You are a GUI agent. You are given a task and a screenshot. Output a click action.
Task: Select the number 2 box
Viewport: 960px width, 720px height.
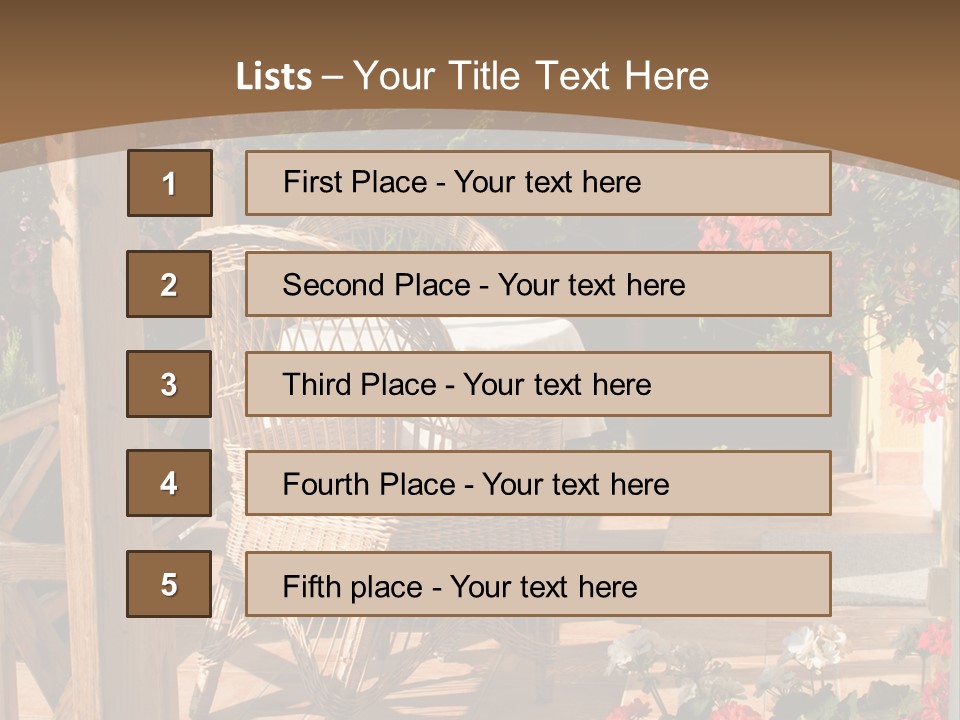(169, 284)
